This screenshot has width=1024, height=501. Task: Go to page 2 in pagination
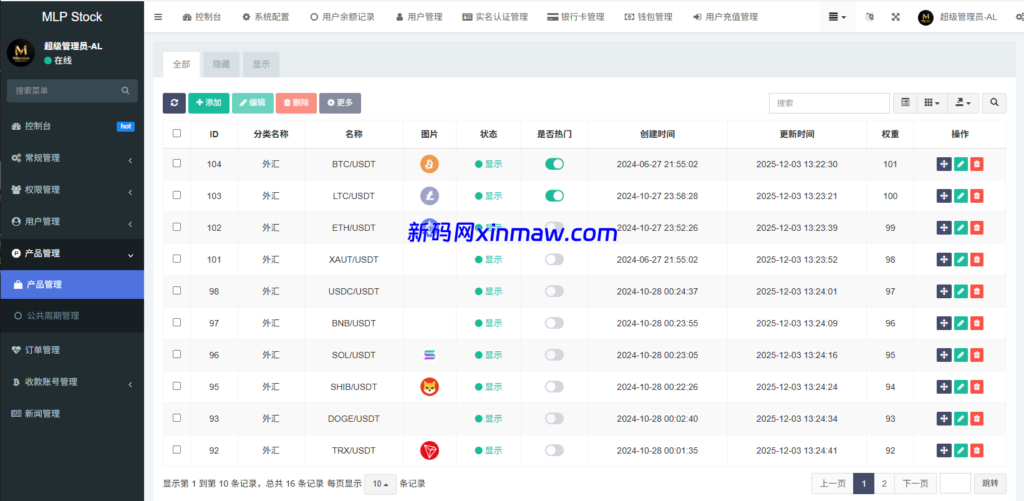884,483
